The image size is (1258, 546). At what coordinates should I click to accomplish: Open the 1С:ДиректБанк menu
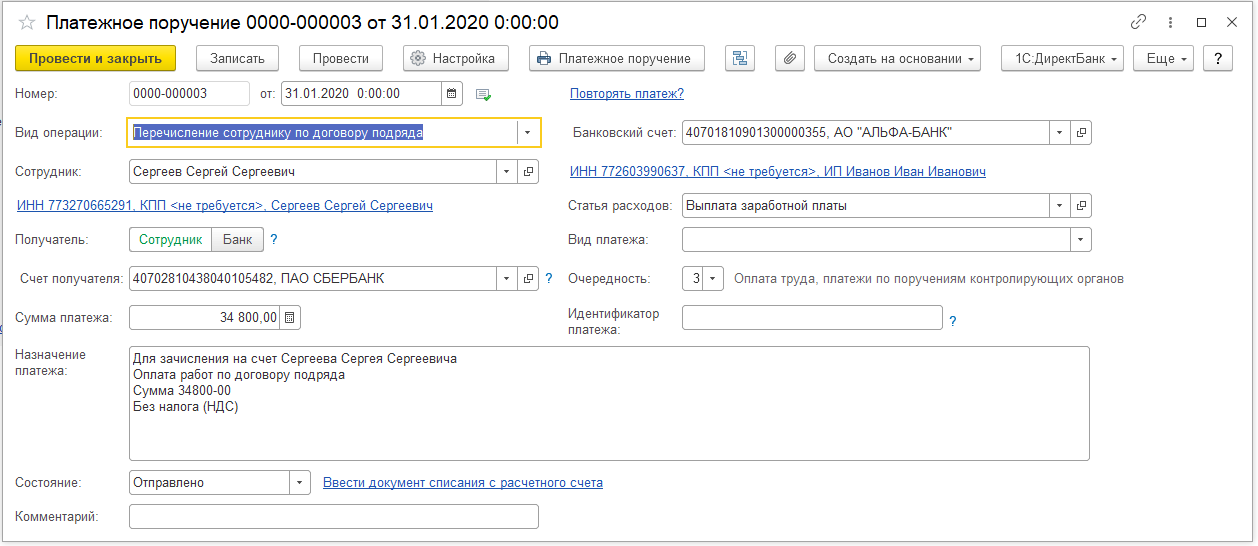(1062, 58)
